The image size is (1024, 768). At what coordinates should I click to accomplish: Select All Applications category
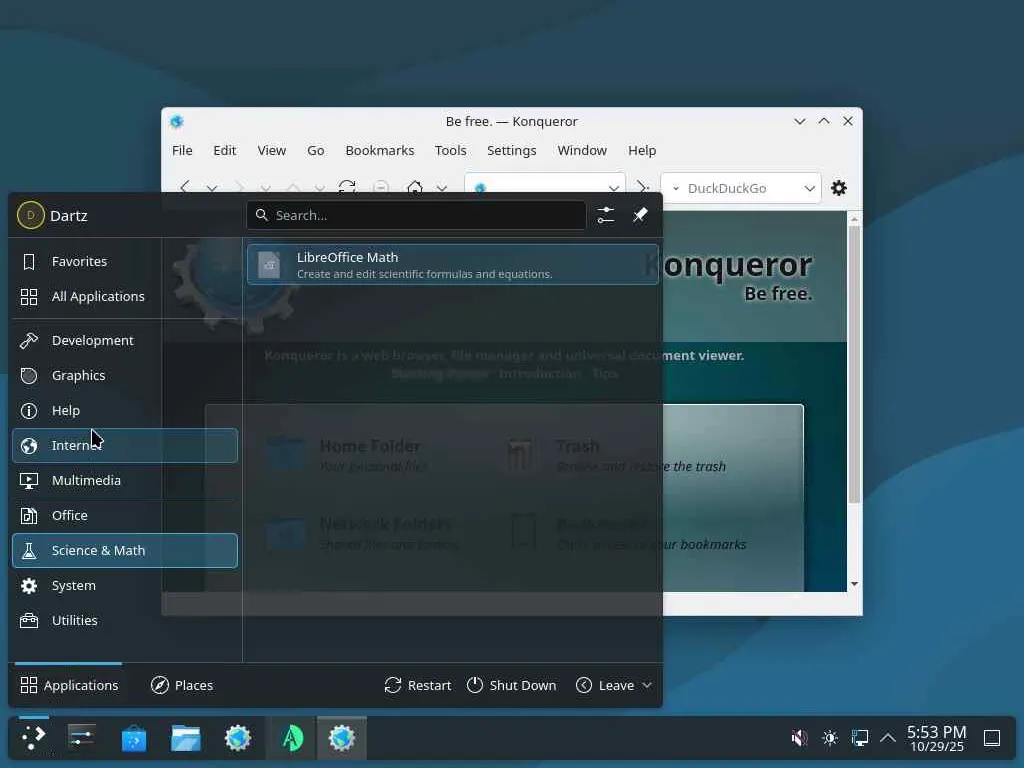pos(125,296)
